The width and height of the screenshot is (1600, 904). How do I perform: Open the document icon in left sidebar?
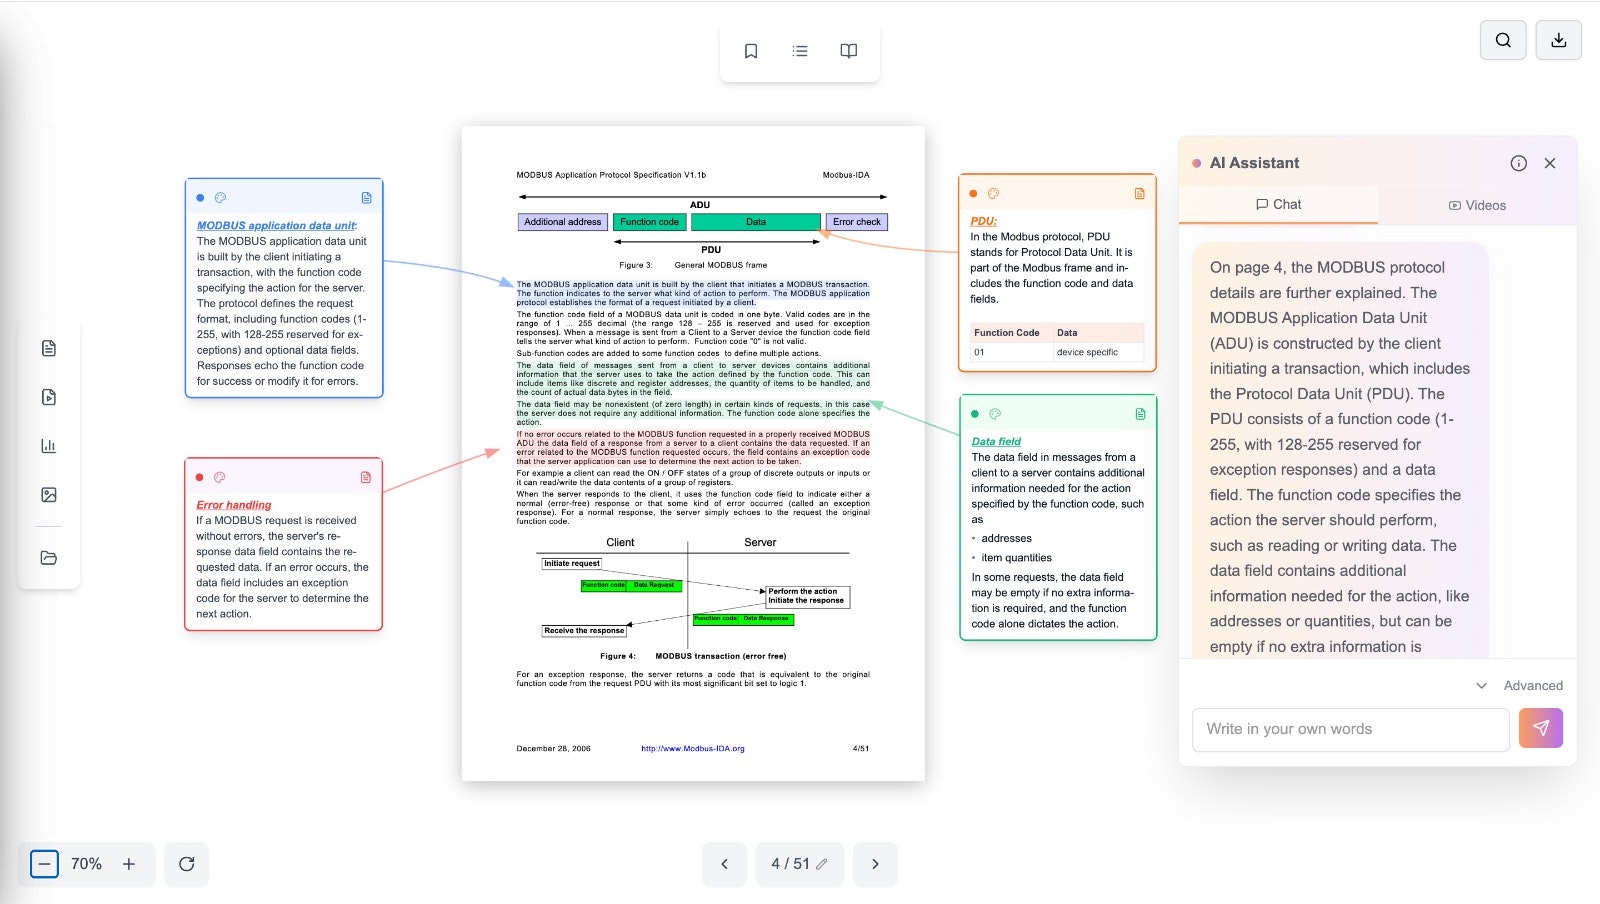(x=49, y=348)
